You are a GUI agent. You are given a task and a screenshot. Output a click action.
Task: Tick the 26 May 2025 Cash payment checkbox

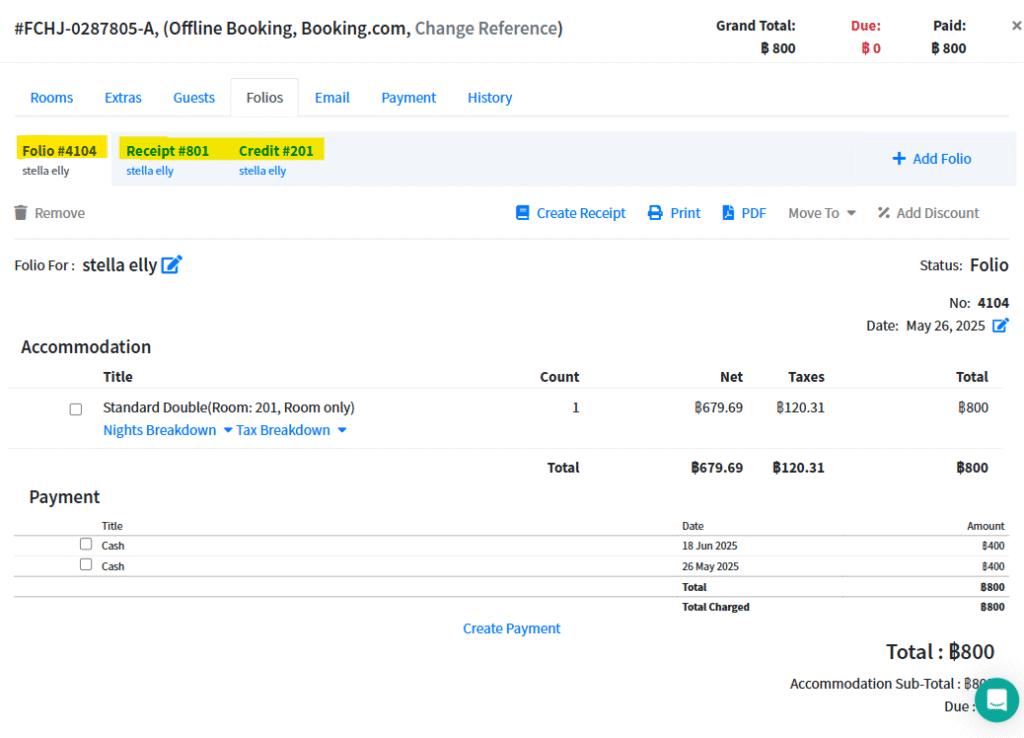[x=86, y=565]
